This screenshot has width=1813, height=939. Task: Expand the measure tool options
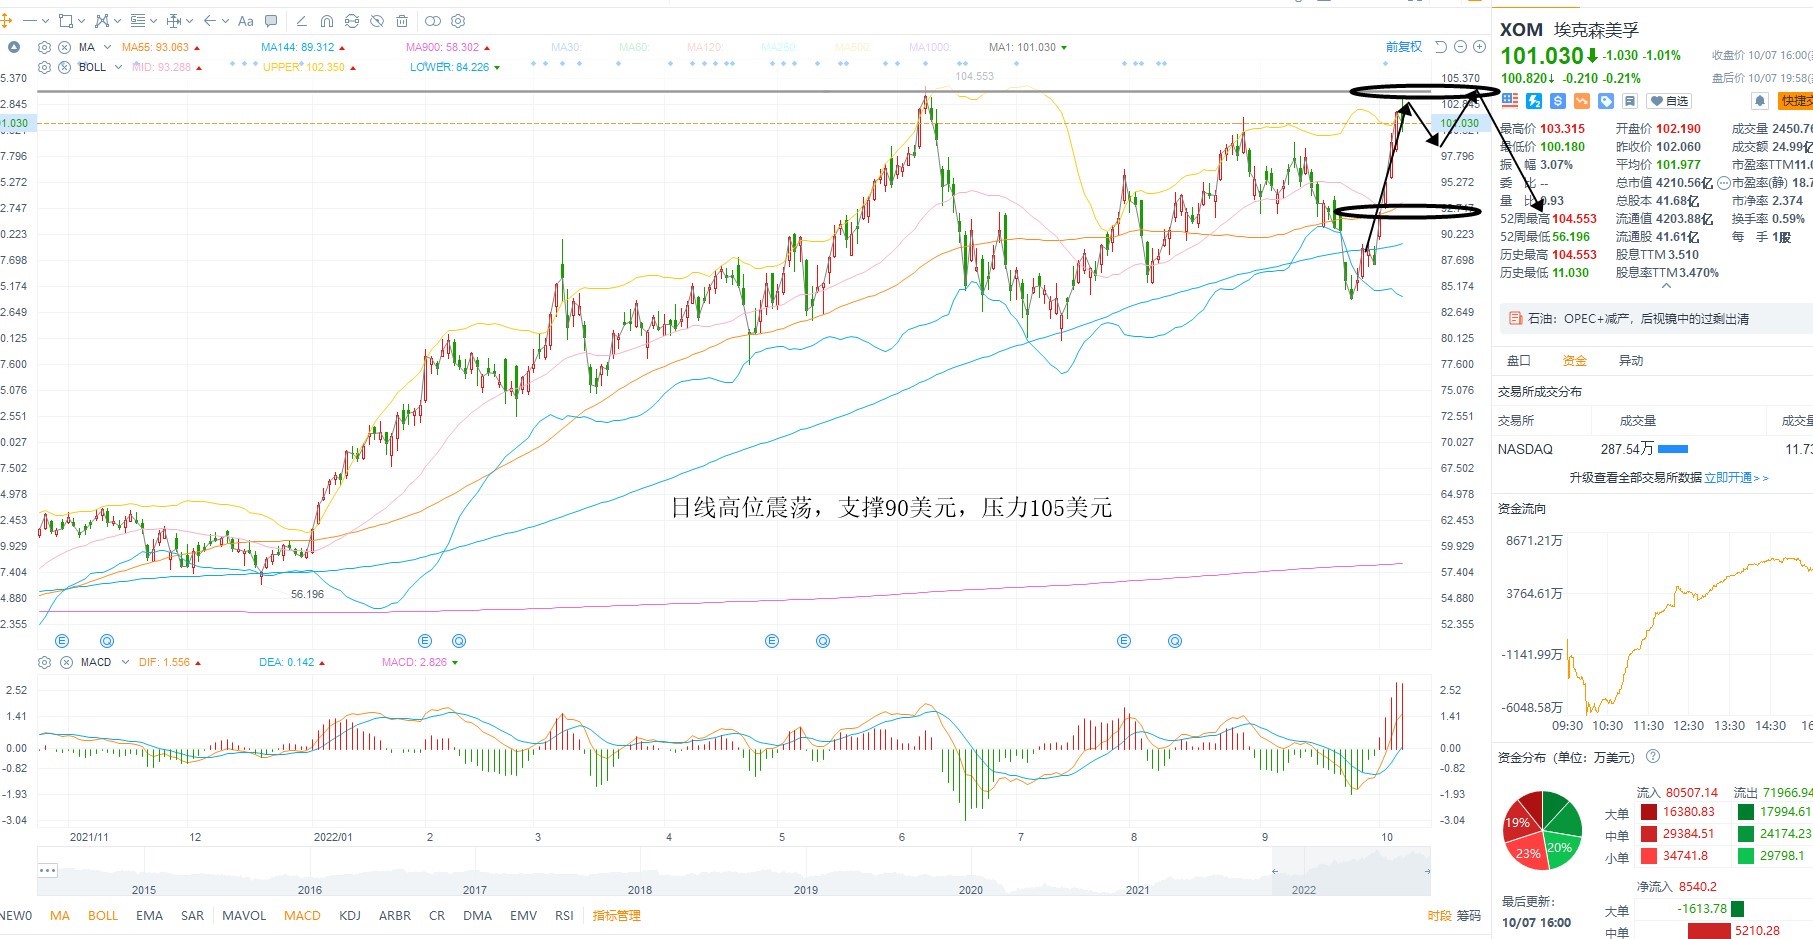click(189, 20)
